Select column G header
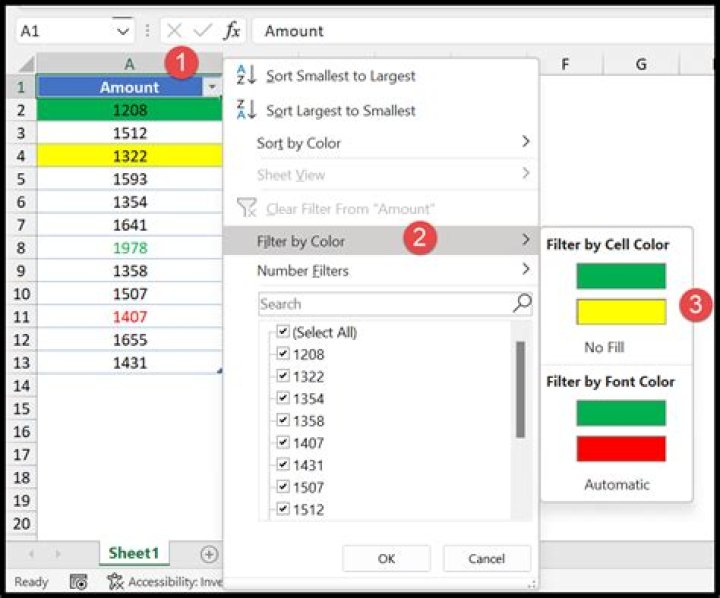 pos(641,64)
